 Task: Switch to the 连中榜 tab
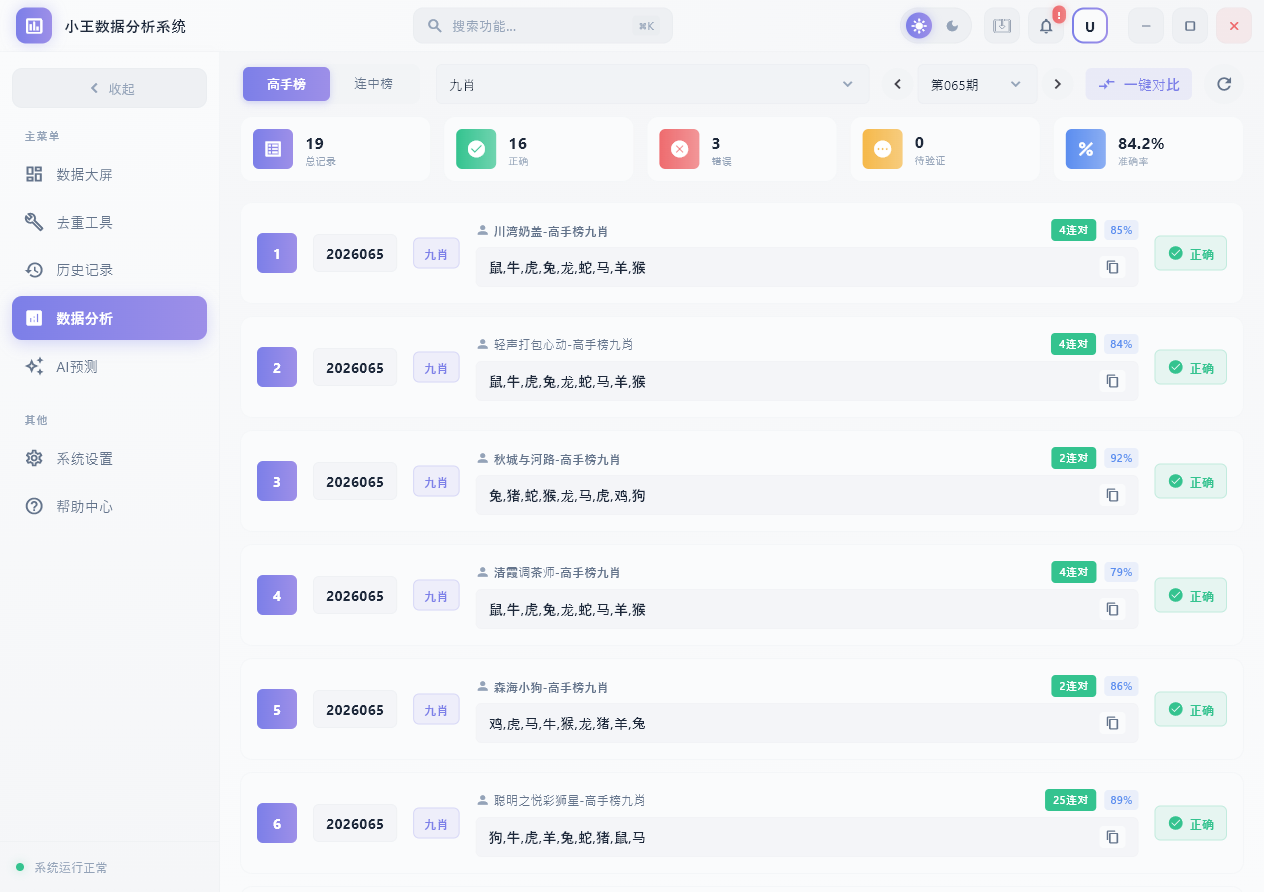point(374,84)
